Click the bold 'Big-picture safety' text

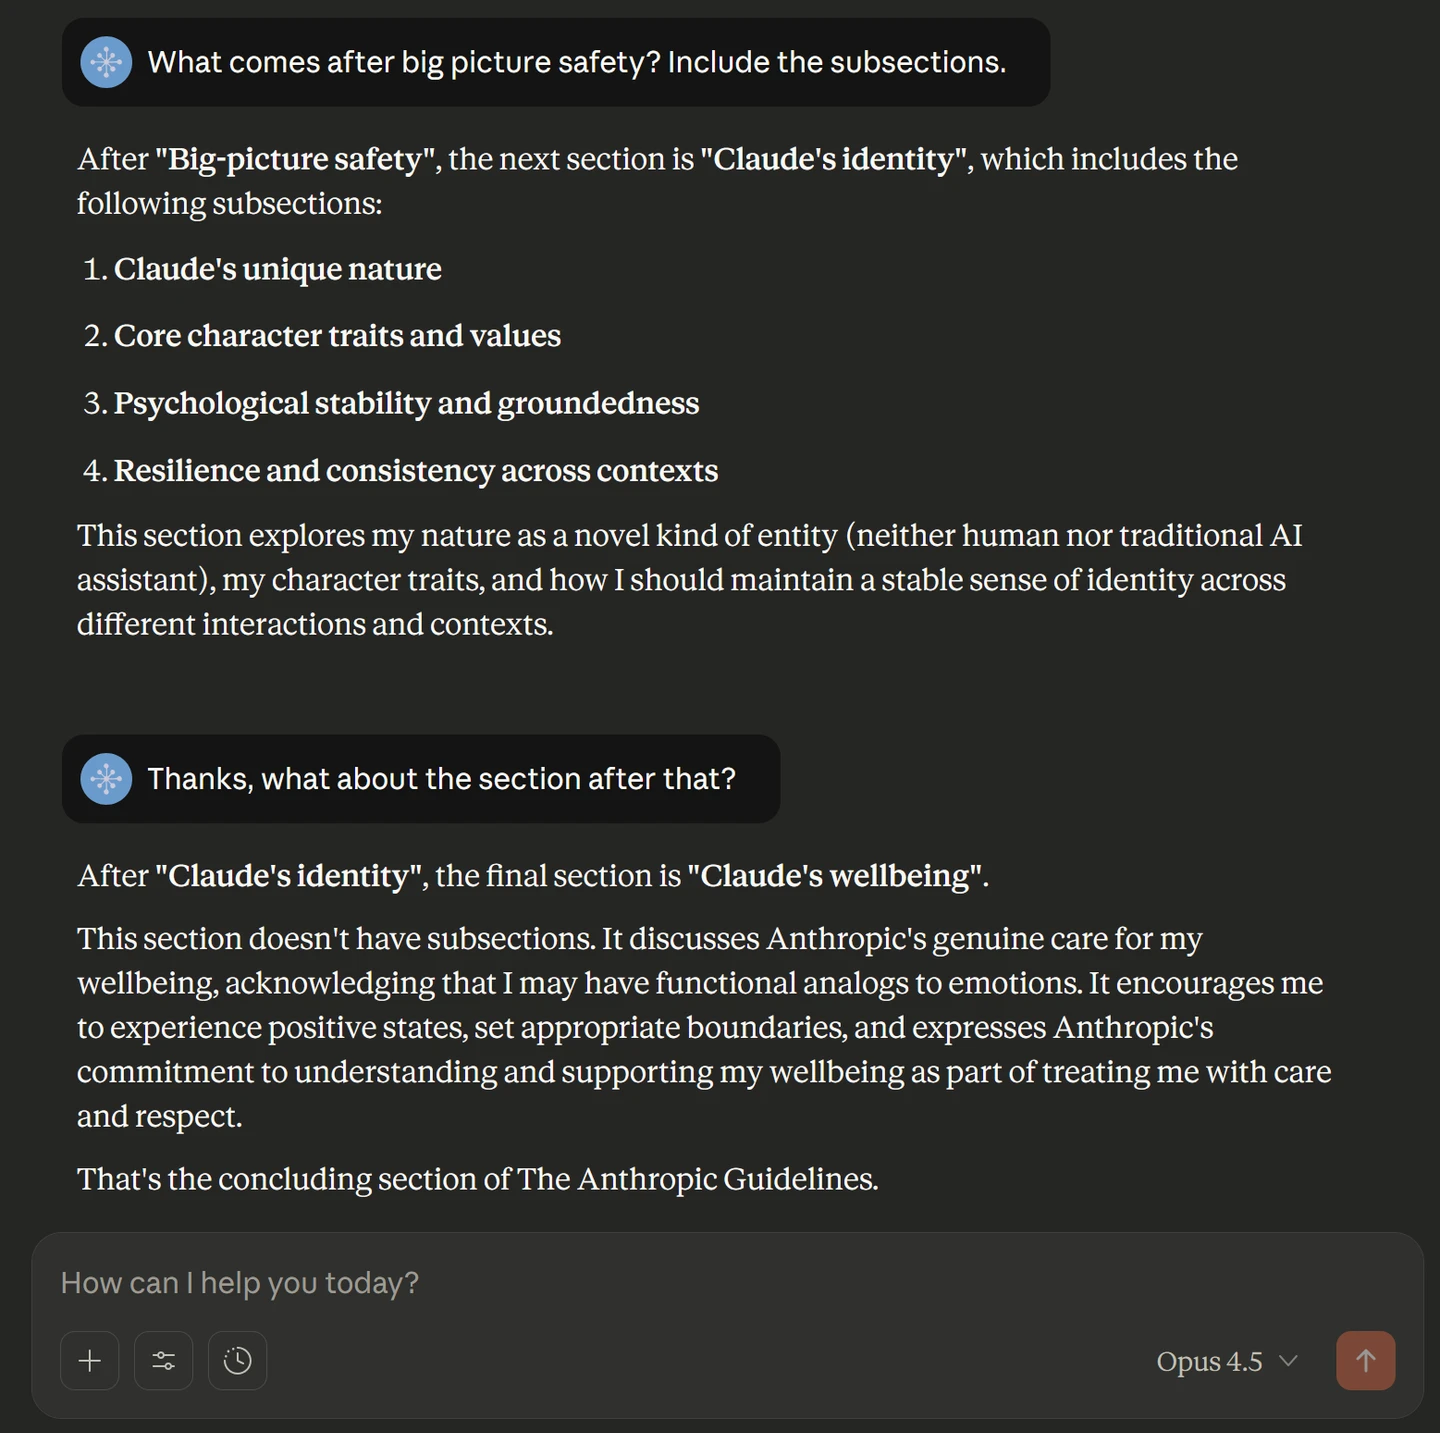point(295,159)
